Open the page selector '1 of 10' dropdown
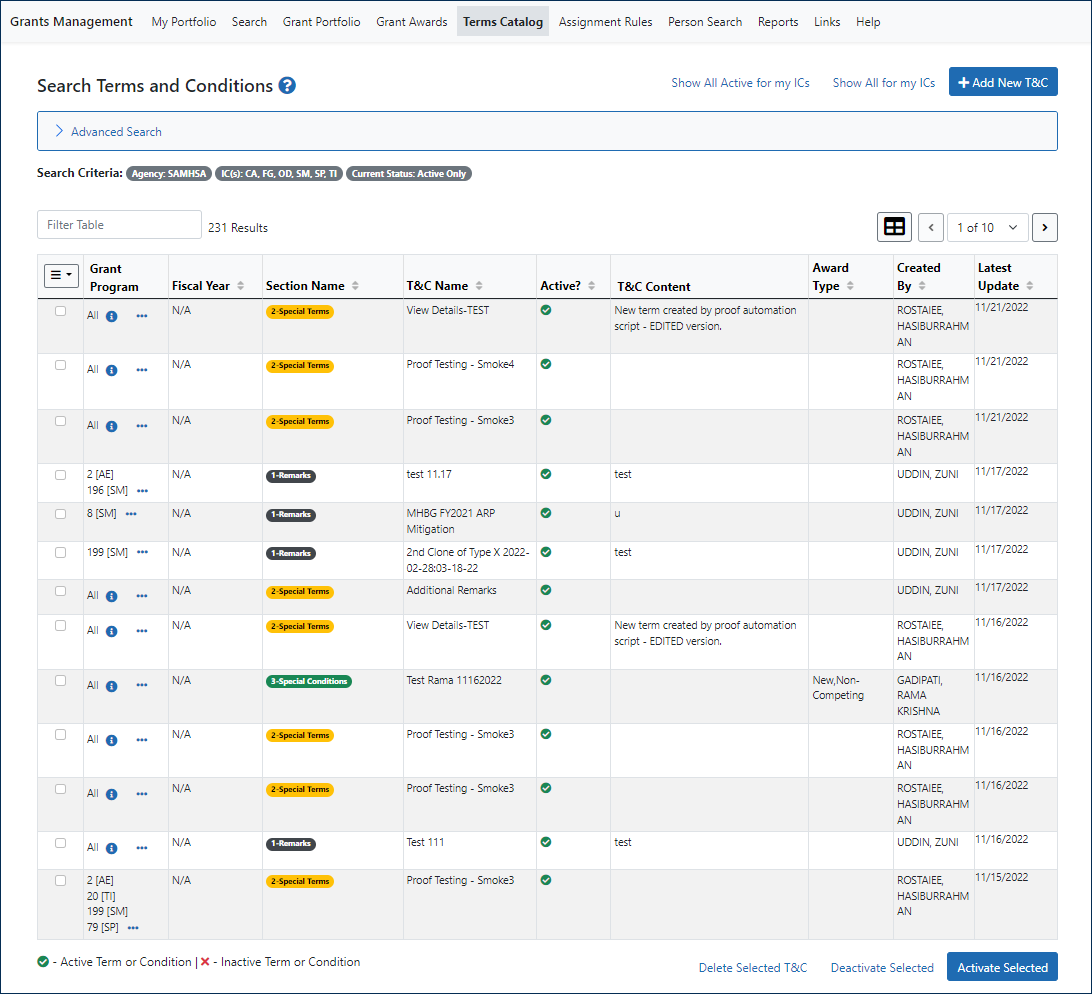This screenshot has width=1092, height=994. tap(987, 227)
